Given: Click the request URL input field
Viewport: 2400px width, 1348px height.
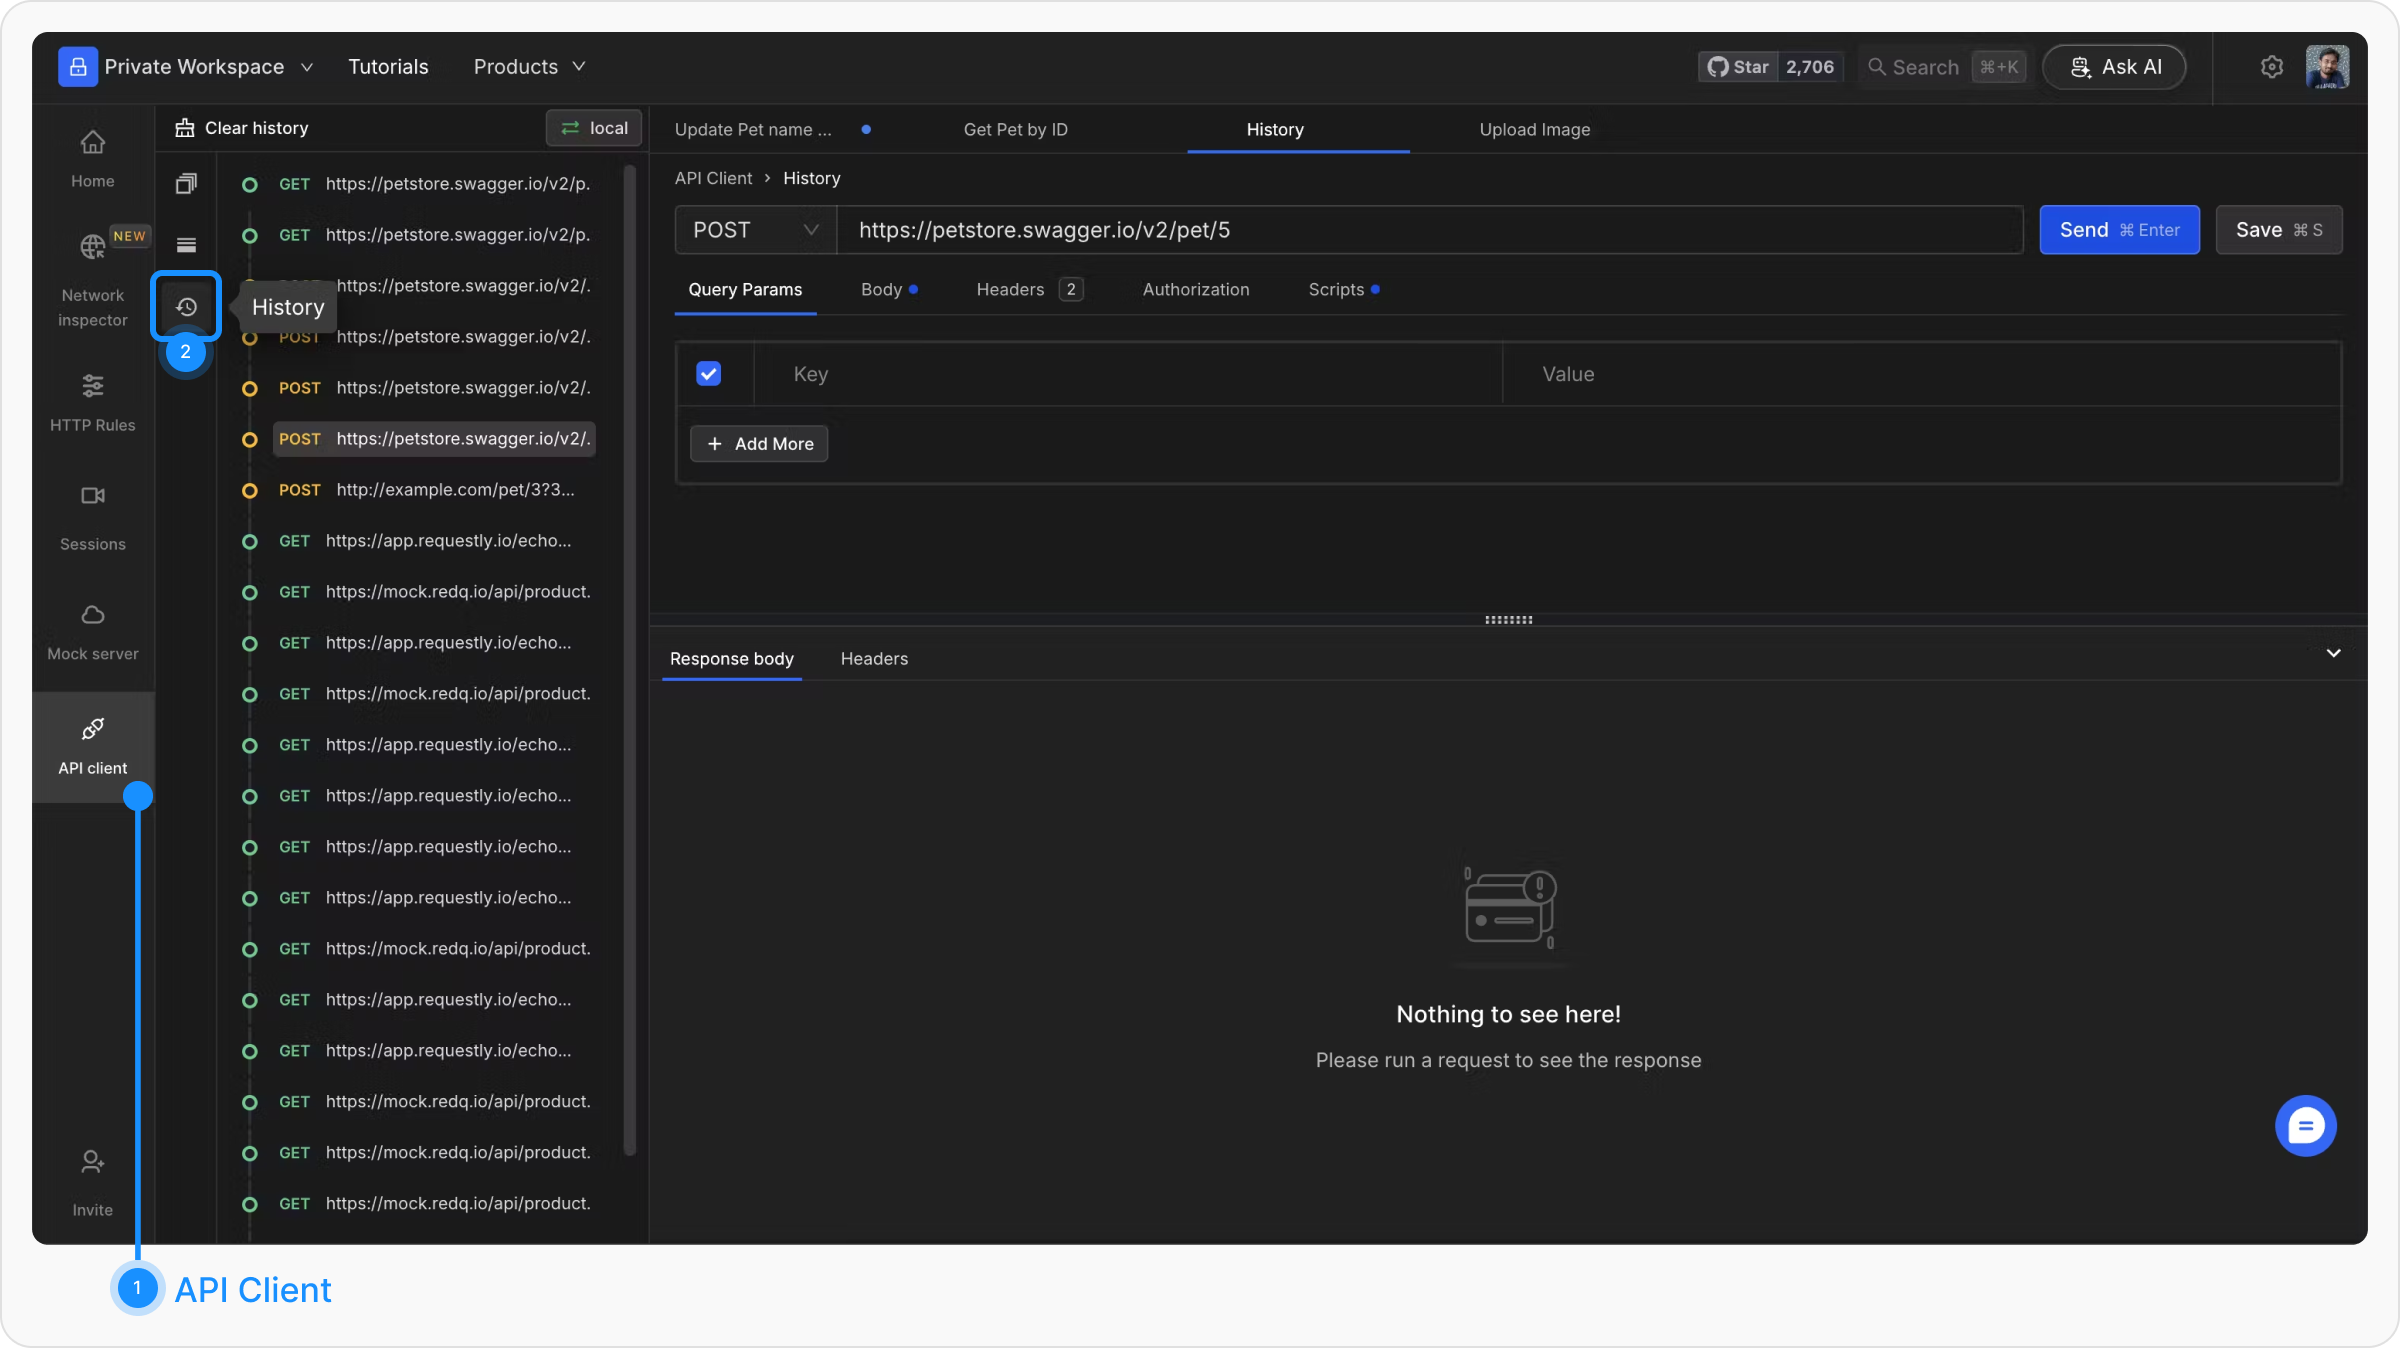Looking at the screenshot, I should [x=1430, y=230].
